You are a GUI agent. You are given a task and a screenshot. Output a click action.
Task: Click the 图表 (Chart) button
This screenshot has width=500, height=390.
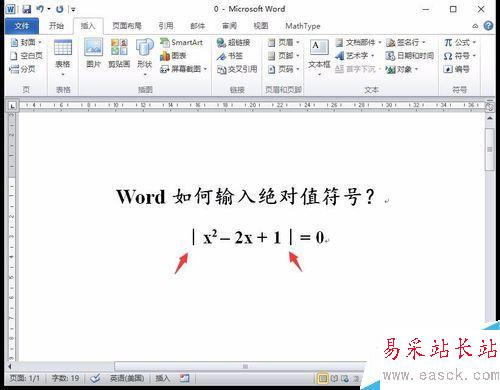173,56
